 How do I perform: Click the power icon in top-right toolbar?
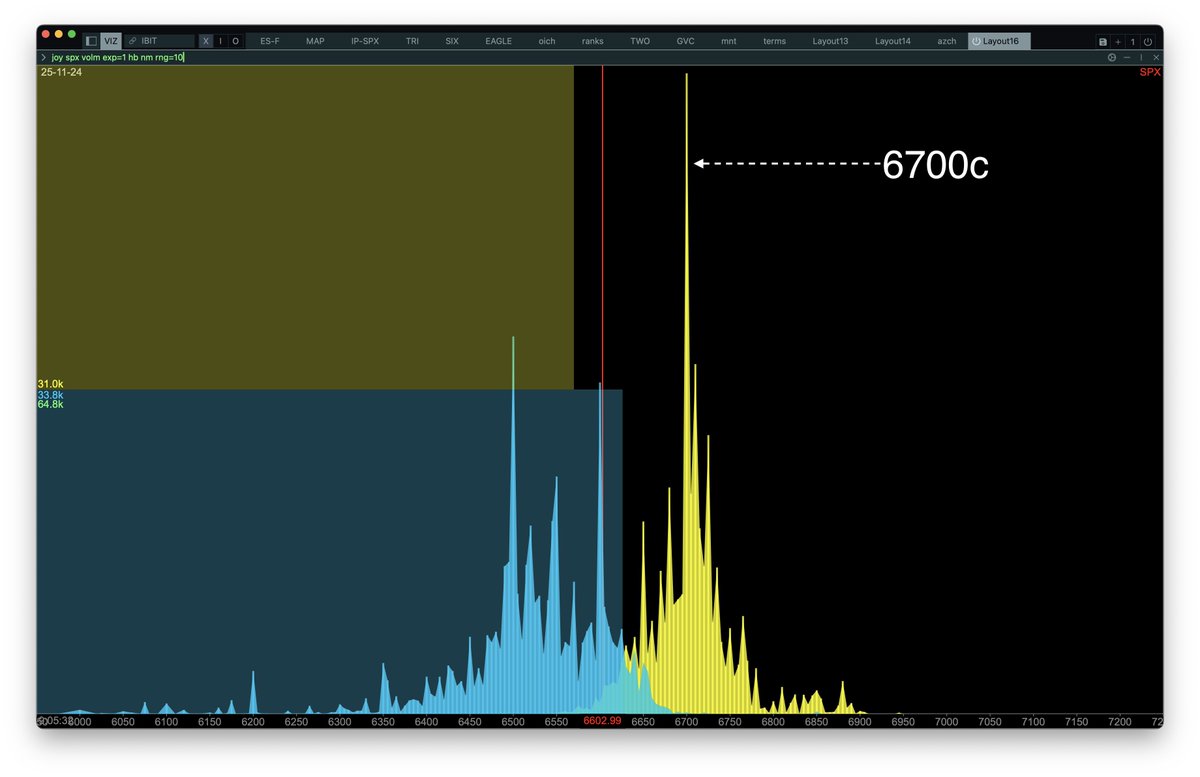1147,42
